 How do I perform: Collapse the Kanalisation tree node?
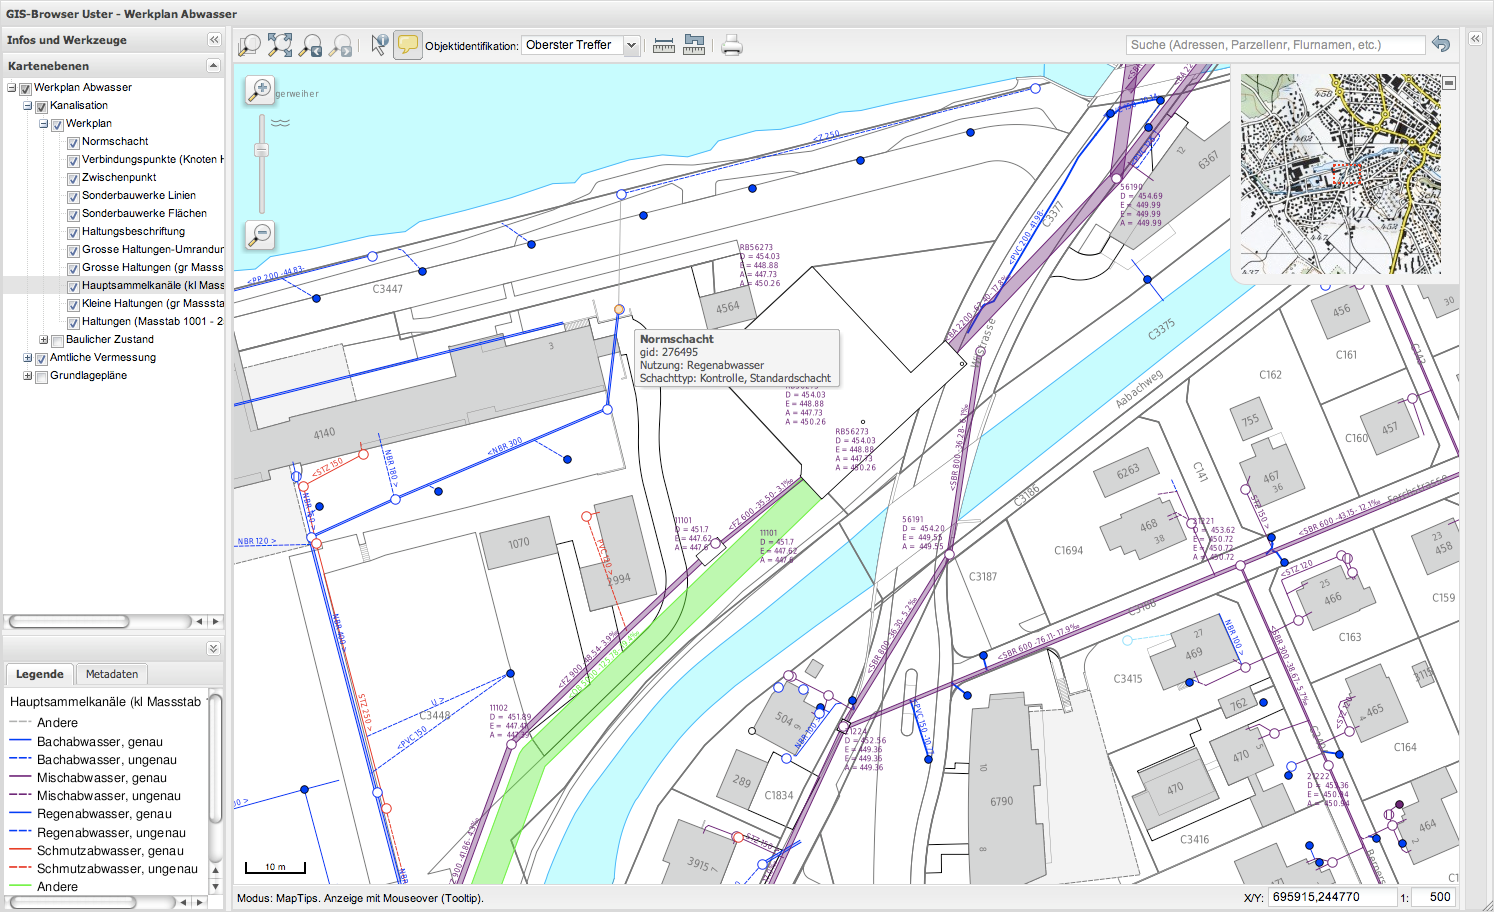(28, 106)
